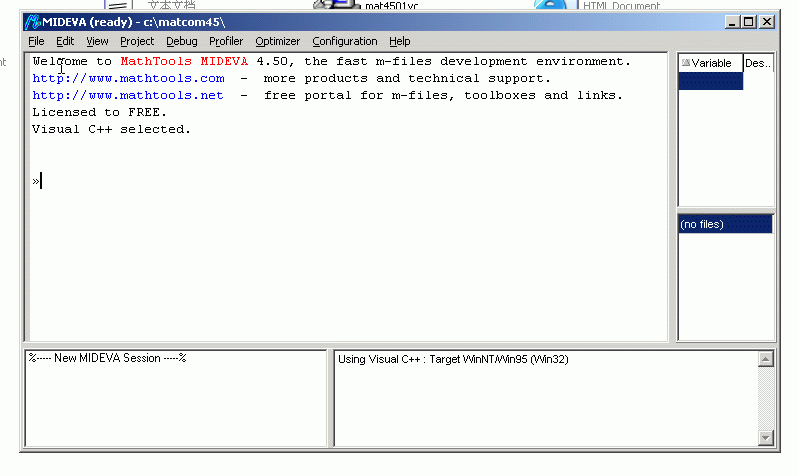Click the Variable column header
Image resolution: width=797 pixels, height=476 pixels.
(x=711, y=63)
